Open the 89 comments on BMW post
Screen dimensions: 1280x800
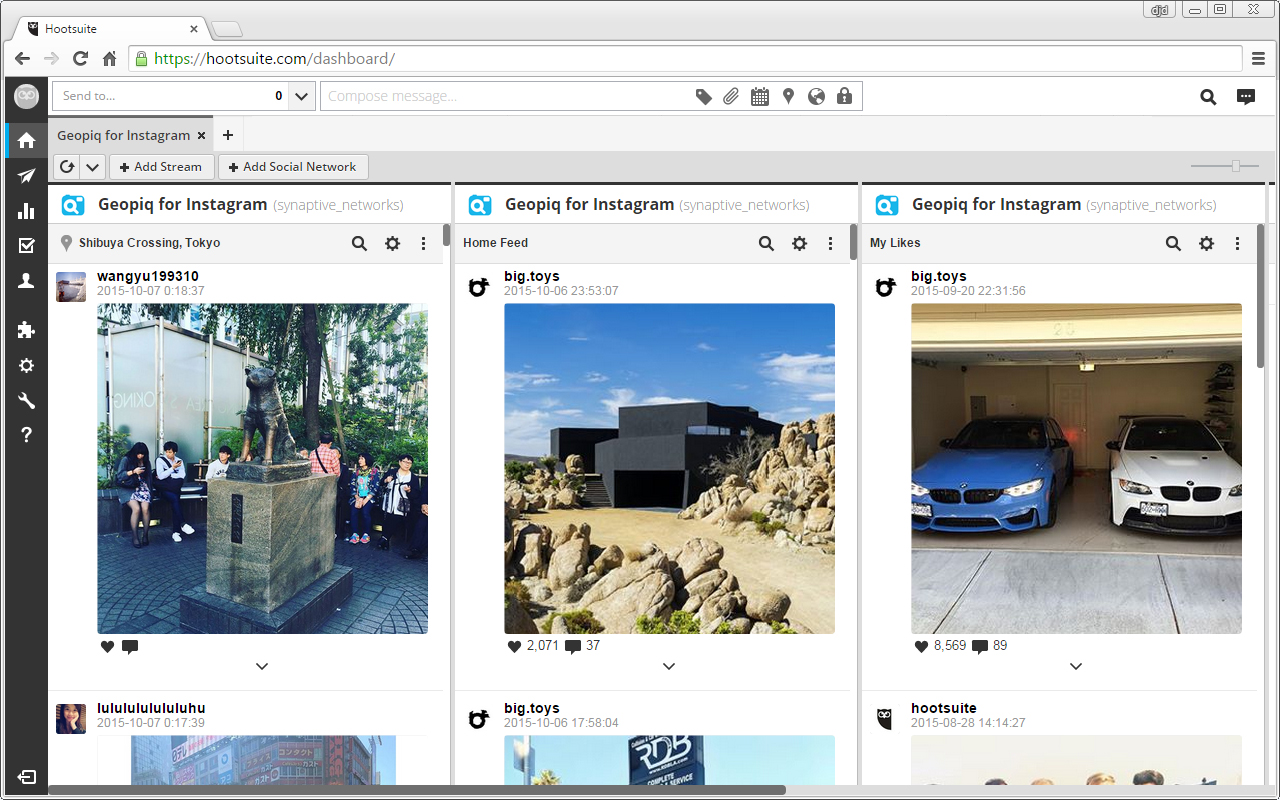989,646
